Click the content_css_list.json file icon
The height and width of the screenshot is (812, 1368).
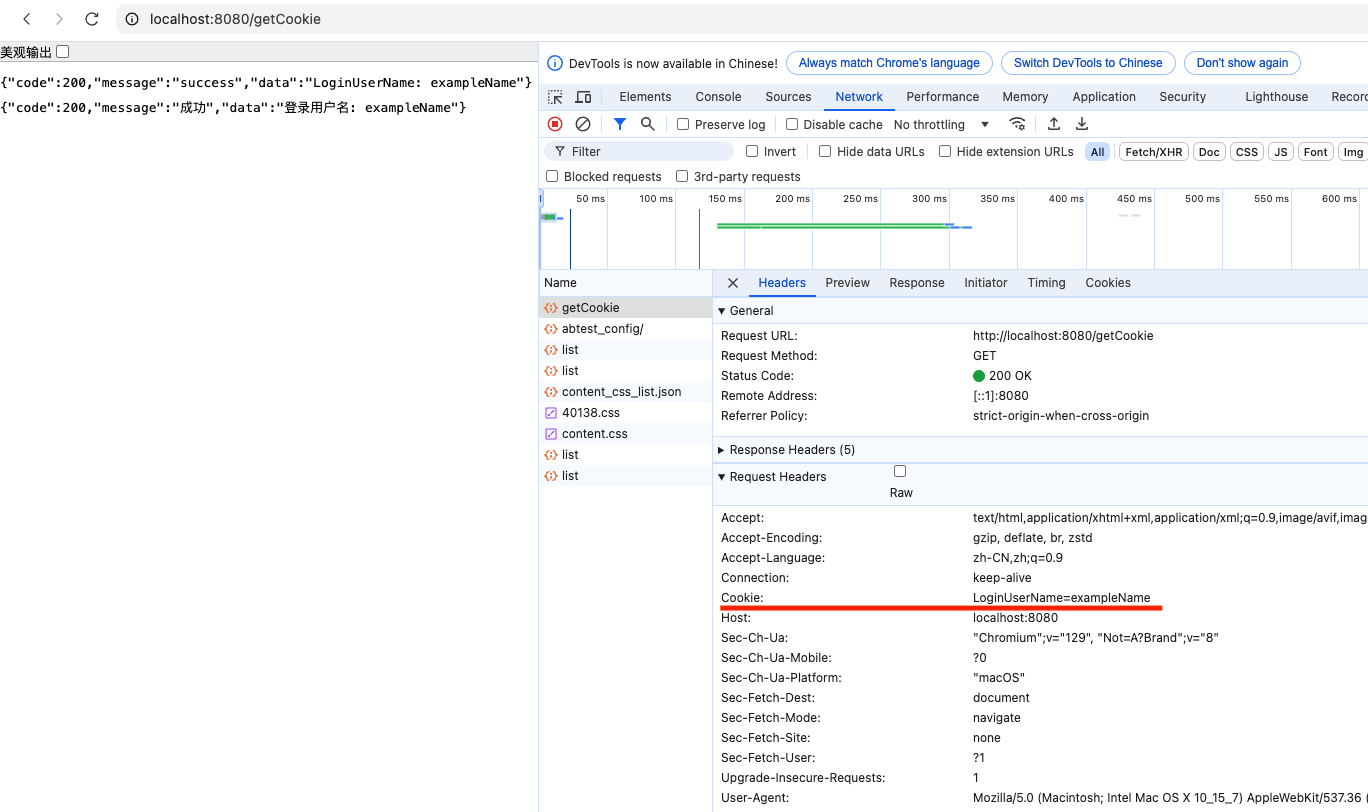click(x=551, y=392)
